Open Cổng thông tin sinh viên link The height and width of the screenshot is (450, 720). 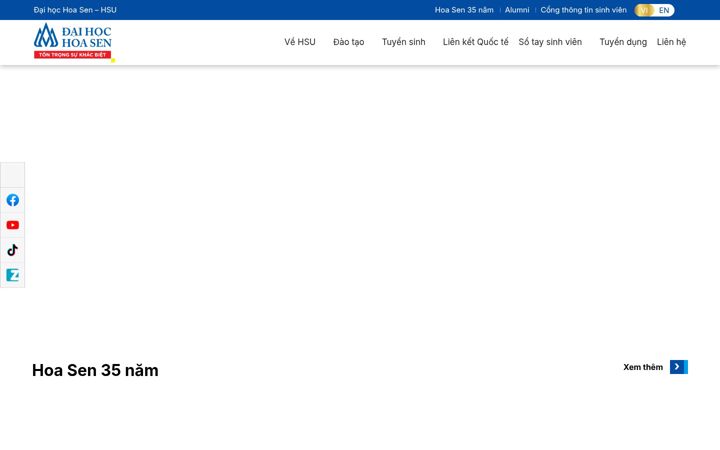click(x=583, y=10)
